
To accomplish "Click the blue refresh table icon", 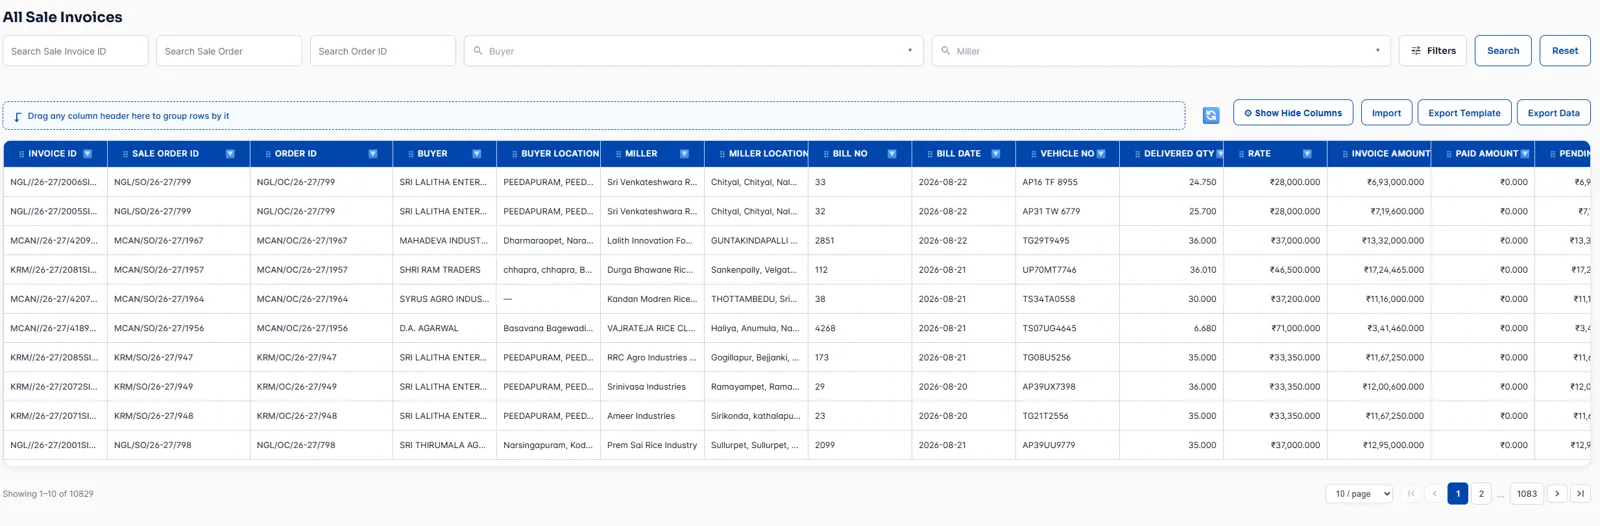I will (1211, 115).
